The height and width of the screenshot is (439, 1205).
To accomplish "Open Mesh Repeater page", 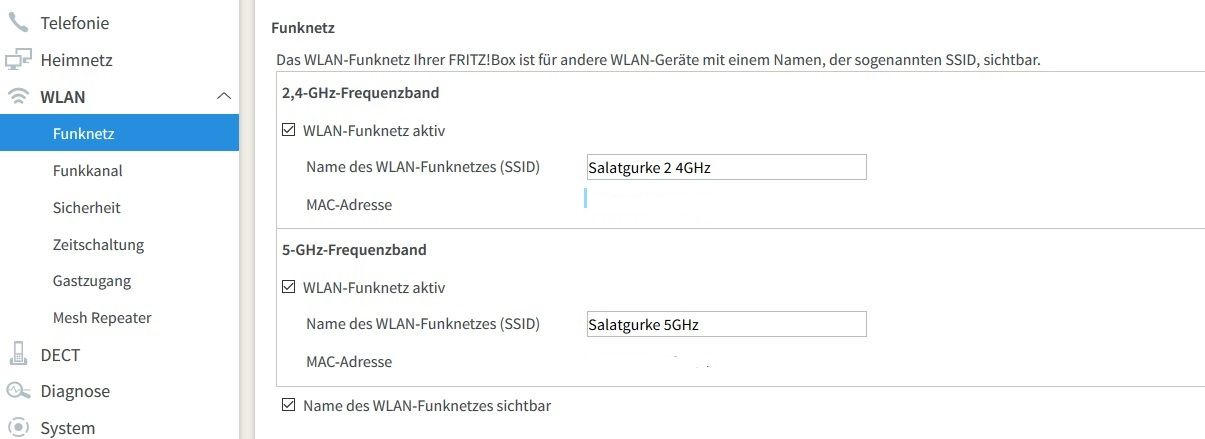I will point(102,318).
